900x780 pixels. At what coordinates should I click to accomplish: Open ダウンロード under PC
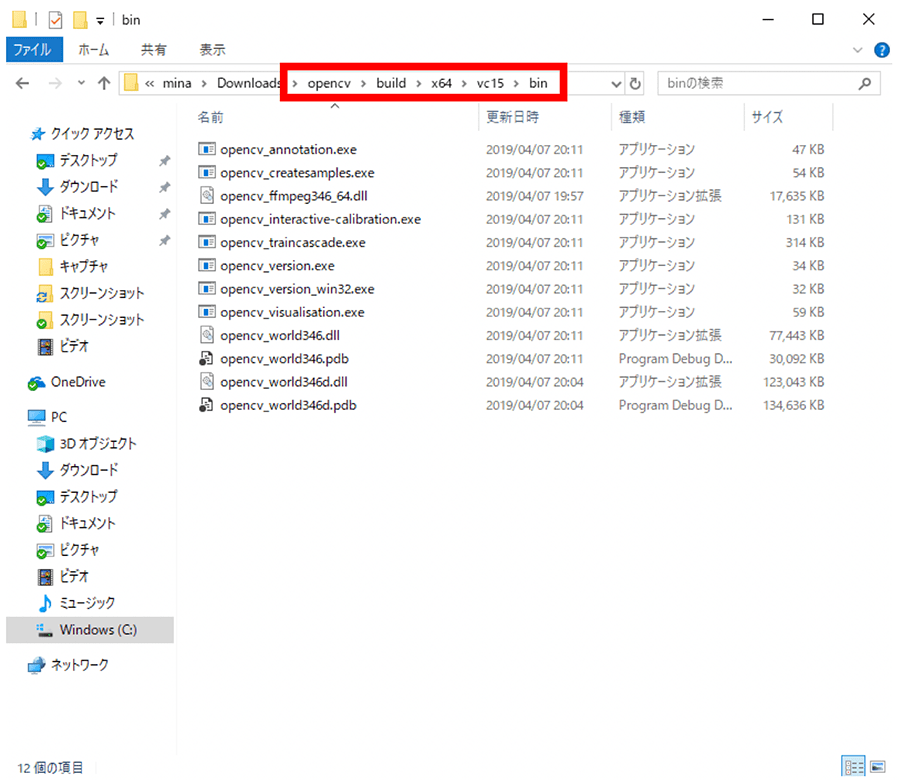pyautogui.click(x=77, y=471)
